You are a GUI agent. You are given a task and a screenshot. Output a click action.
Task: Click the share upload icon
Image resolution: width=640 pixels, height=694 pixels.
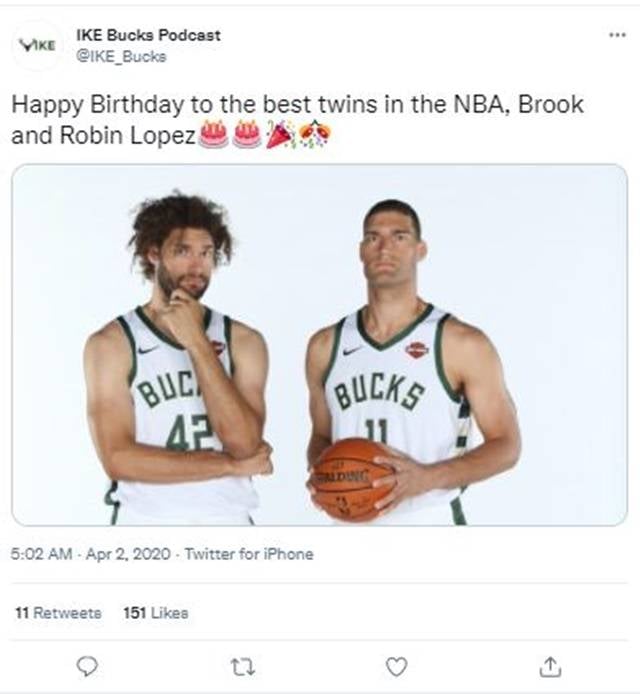pos(550,667)
